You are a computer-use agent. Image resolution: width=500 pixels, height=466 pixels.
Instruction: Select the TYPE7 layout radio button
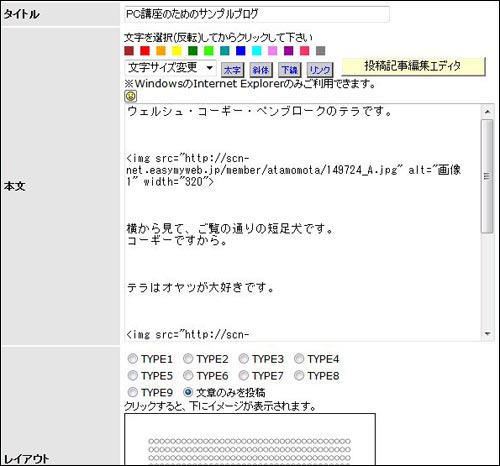(x=243, y=376)
